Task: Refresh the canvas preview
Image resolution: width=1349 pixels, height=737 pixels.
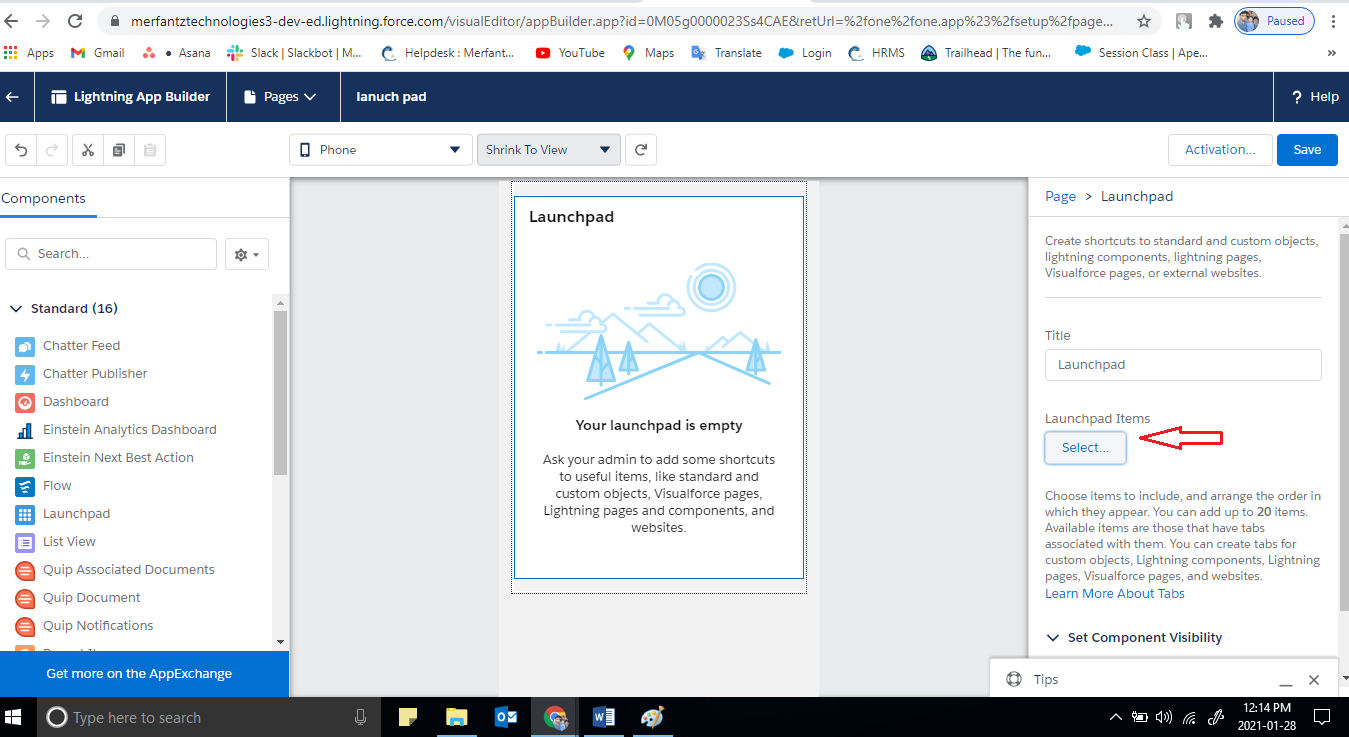Action: [640, 148]
